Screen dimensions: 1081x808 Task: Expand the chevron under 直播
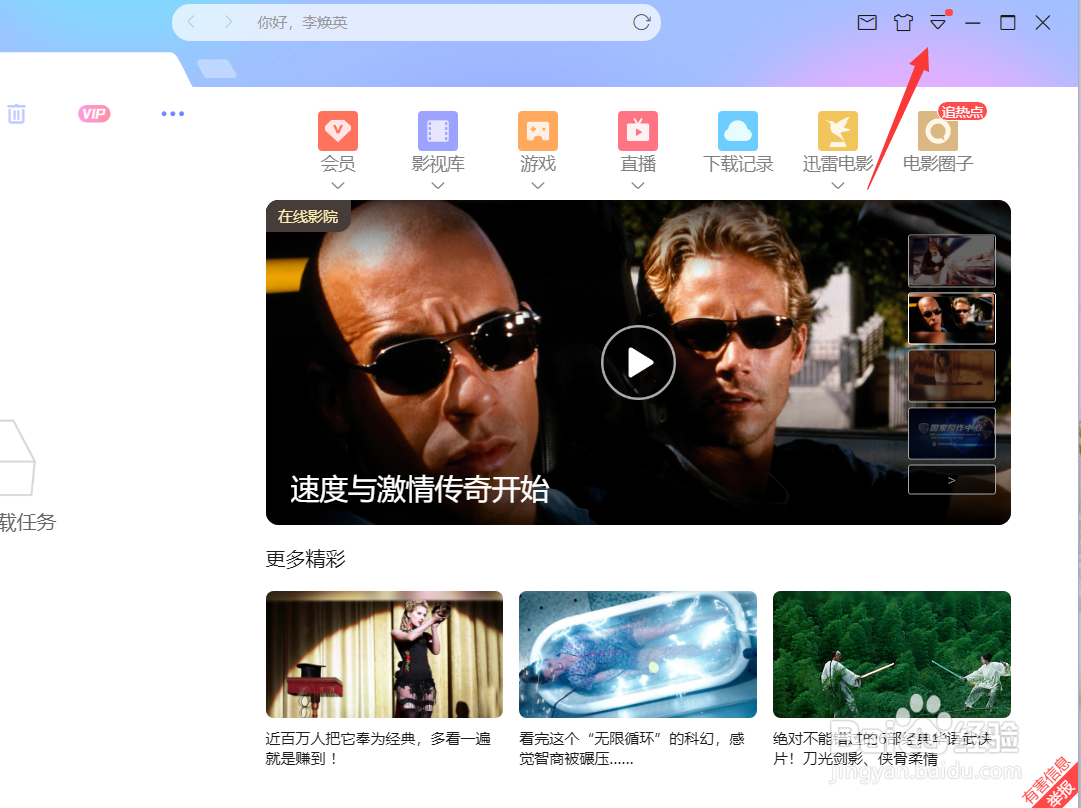pos(638,185)
